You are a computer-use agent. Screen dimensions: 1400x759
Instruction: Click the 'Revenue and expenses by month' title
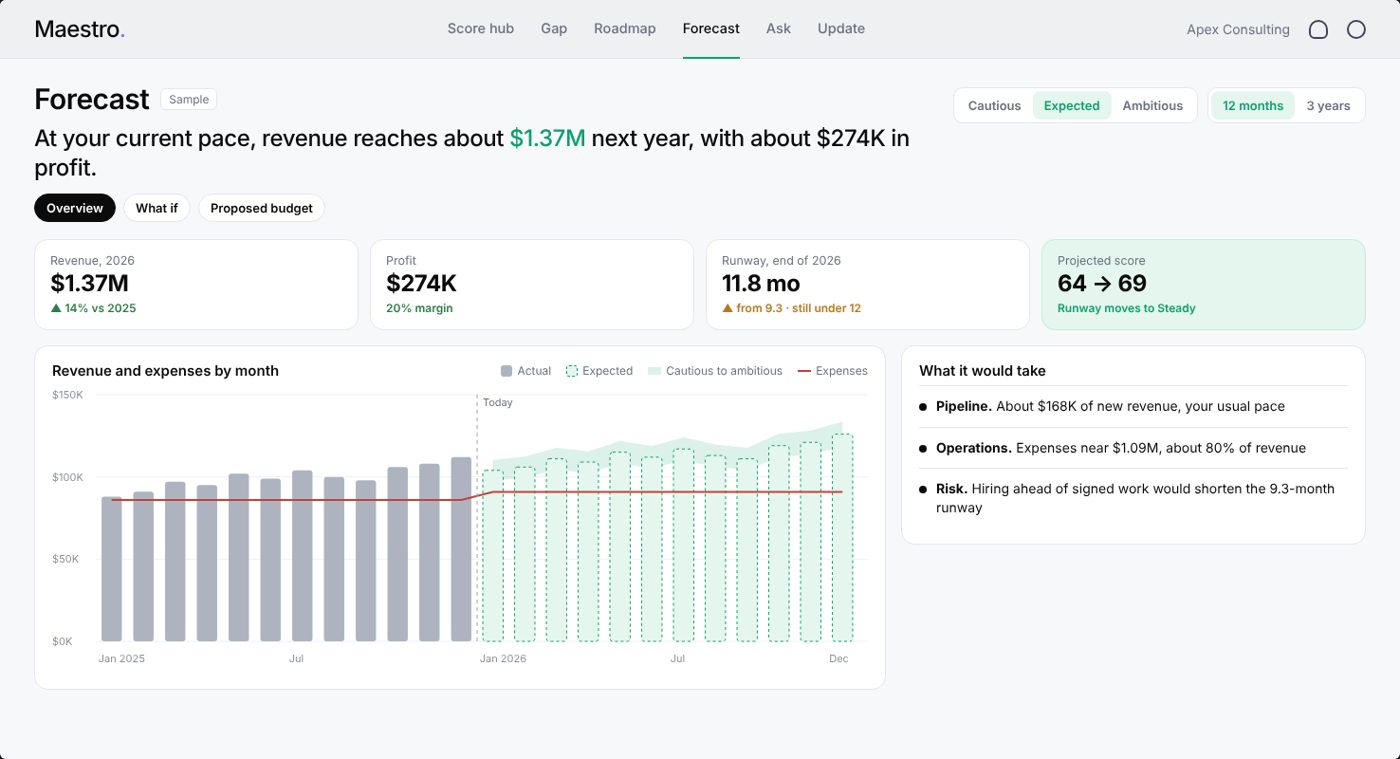165,371
